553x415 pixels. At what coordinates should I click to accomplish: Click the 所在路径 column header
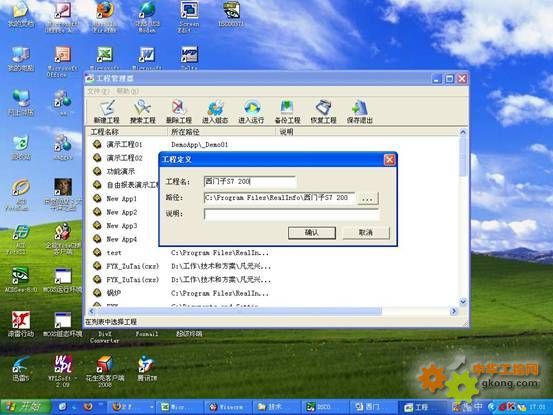pos(221,132)
